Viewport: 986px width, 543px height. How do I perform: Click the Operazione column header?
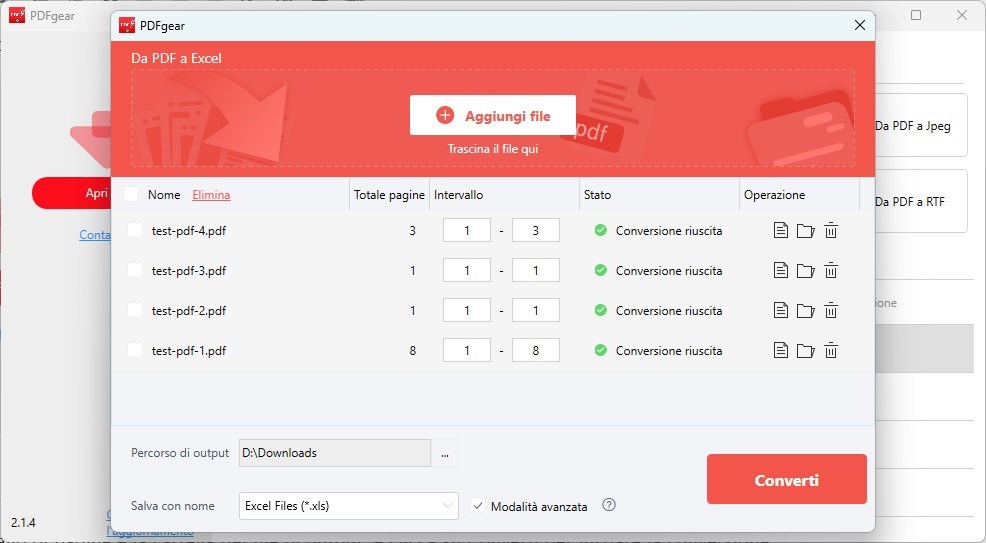pos(774,195)
